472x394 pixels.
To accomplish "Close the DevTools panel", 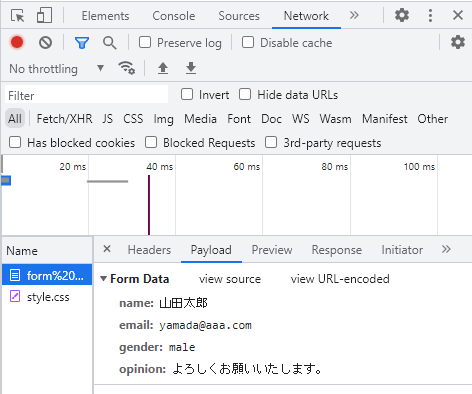I will click(x=458, y=15).
